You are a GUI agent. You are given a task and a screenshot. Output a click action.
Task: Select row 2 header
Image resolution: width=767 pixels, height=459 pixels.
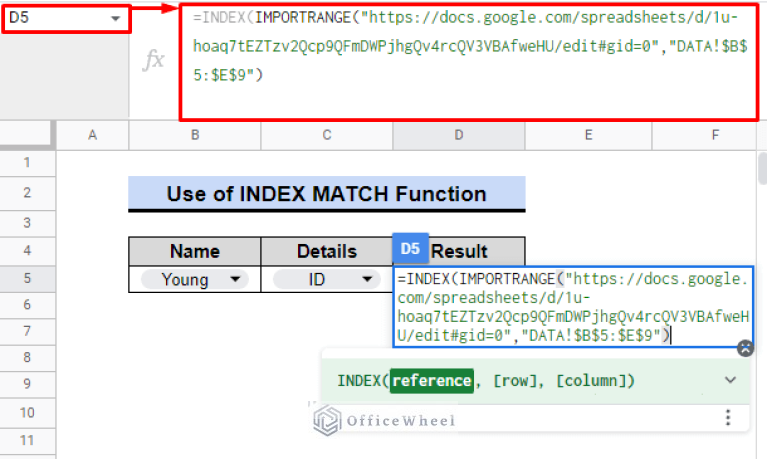click(x=27, y=193)
